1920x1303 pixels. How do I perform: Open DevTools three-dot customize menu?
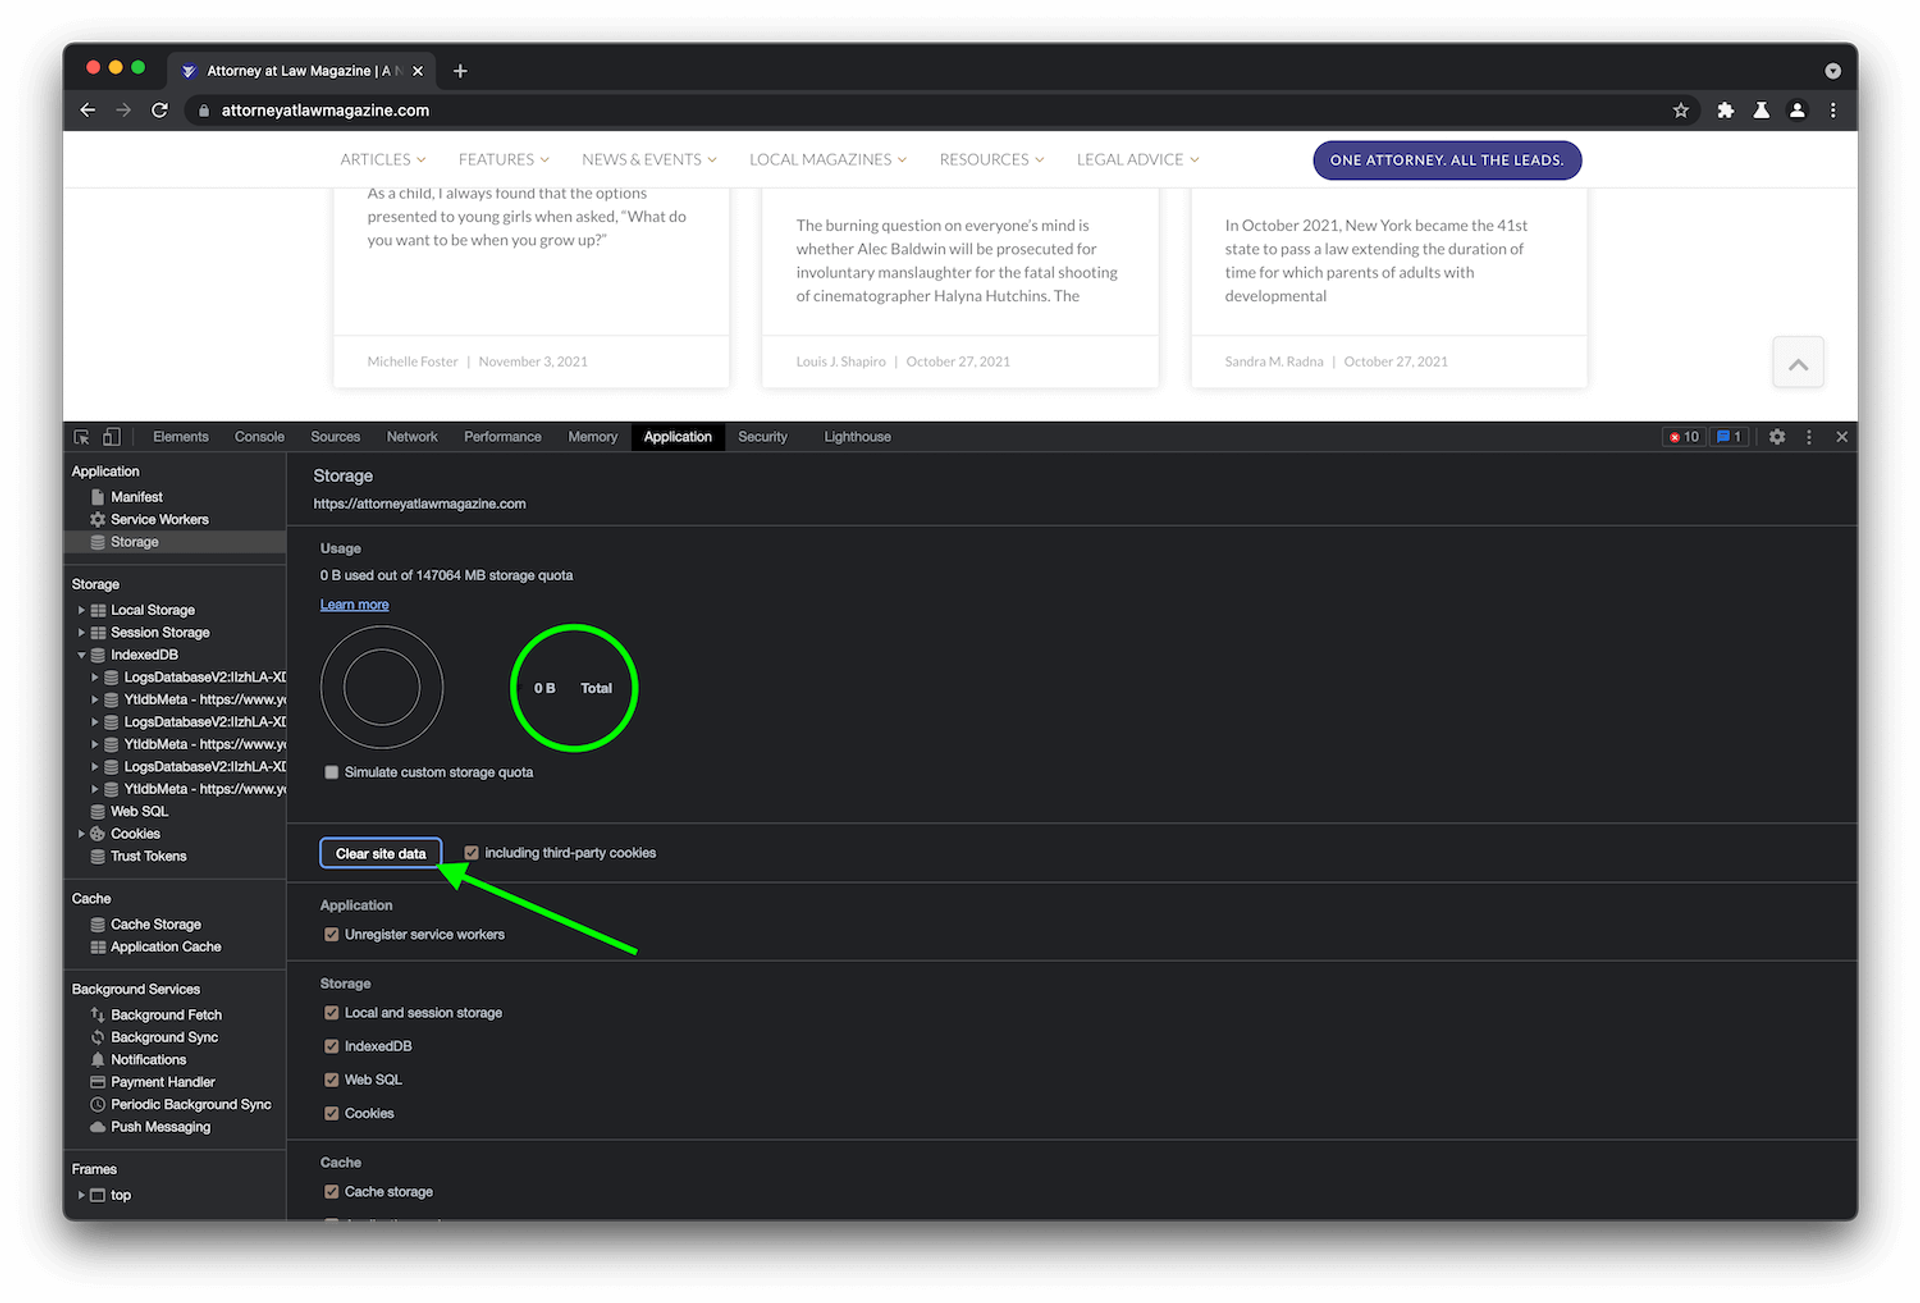(x=1809, y=437)
